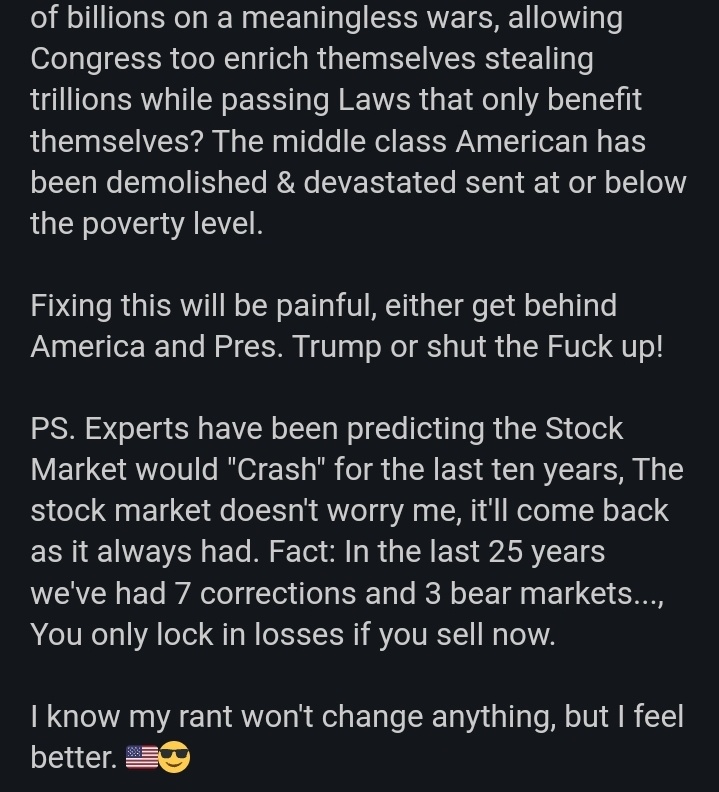Tap the American flag emoji
The height and width of the screenshot is (792, 719).
tap(141, 758)
